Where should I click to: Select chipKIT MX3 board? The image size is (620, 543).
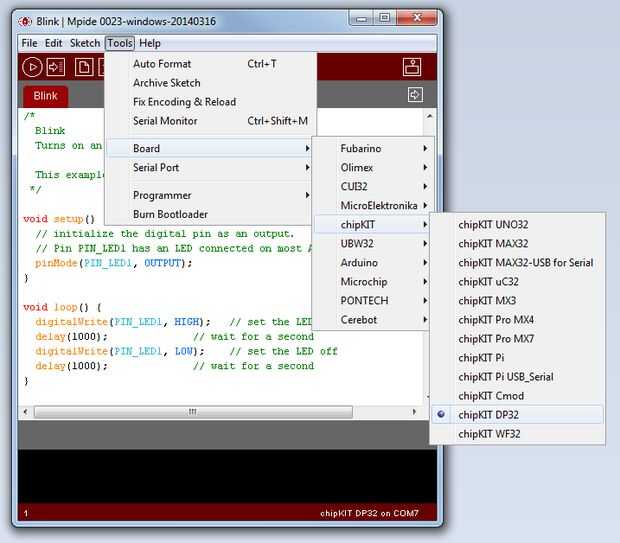coord(517,300)
